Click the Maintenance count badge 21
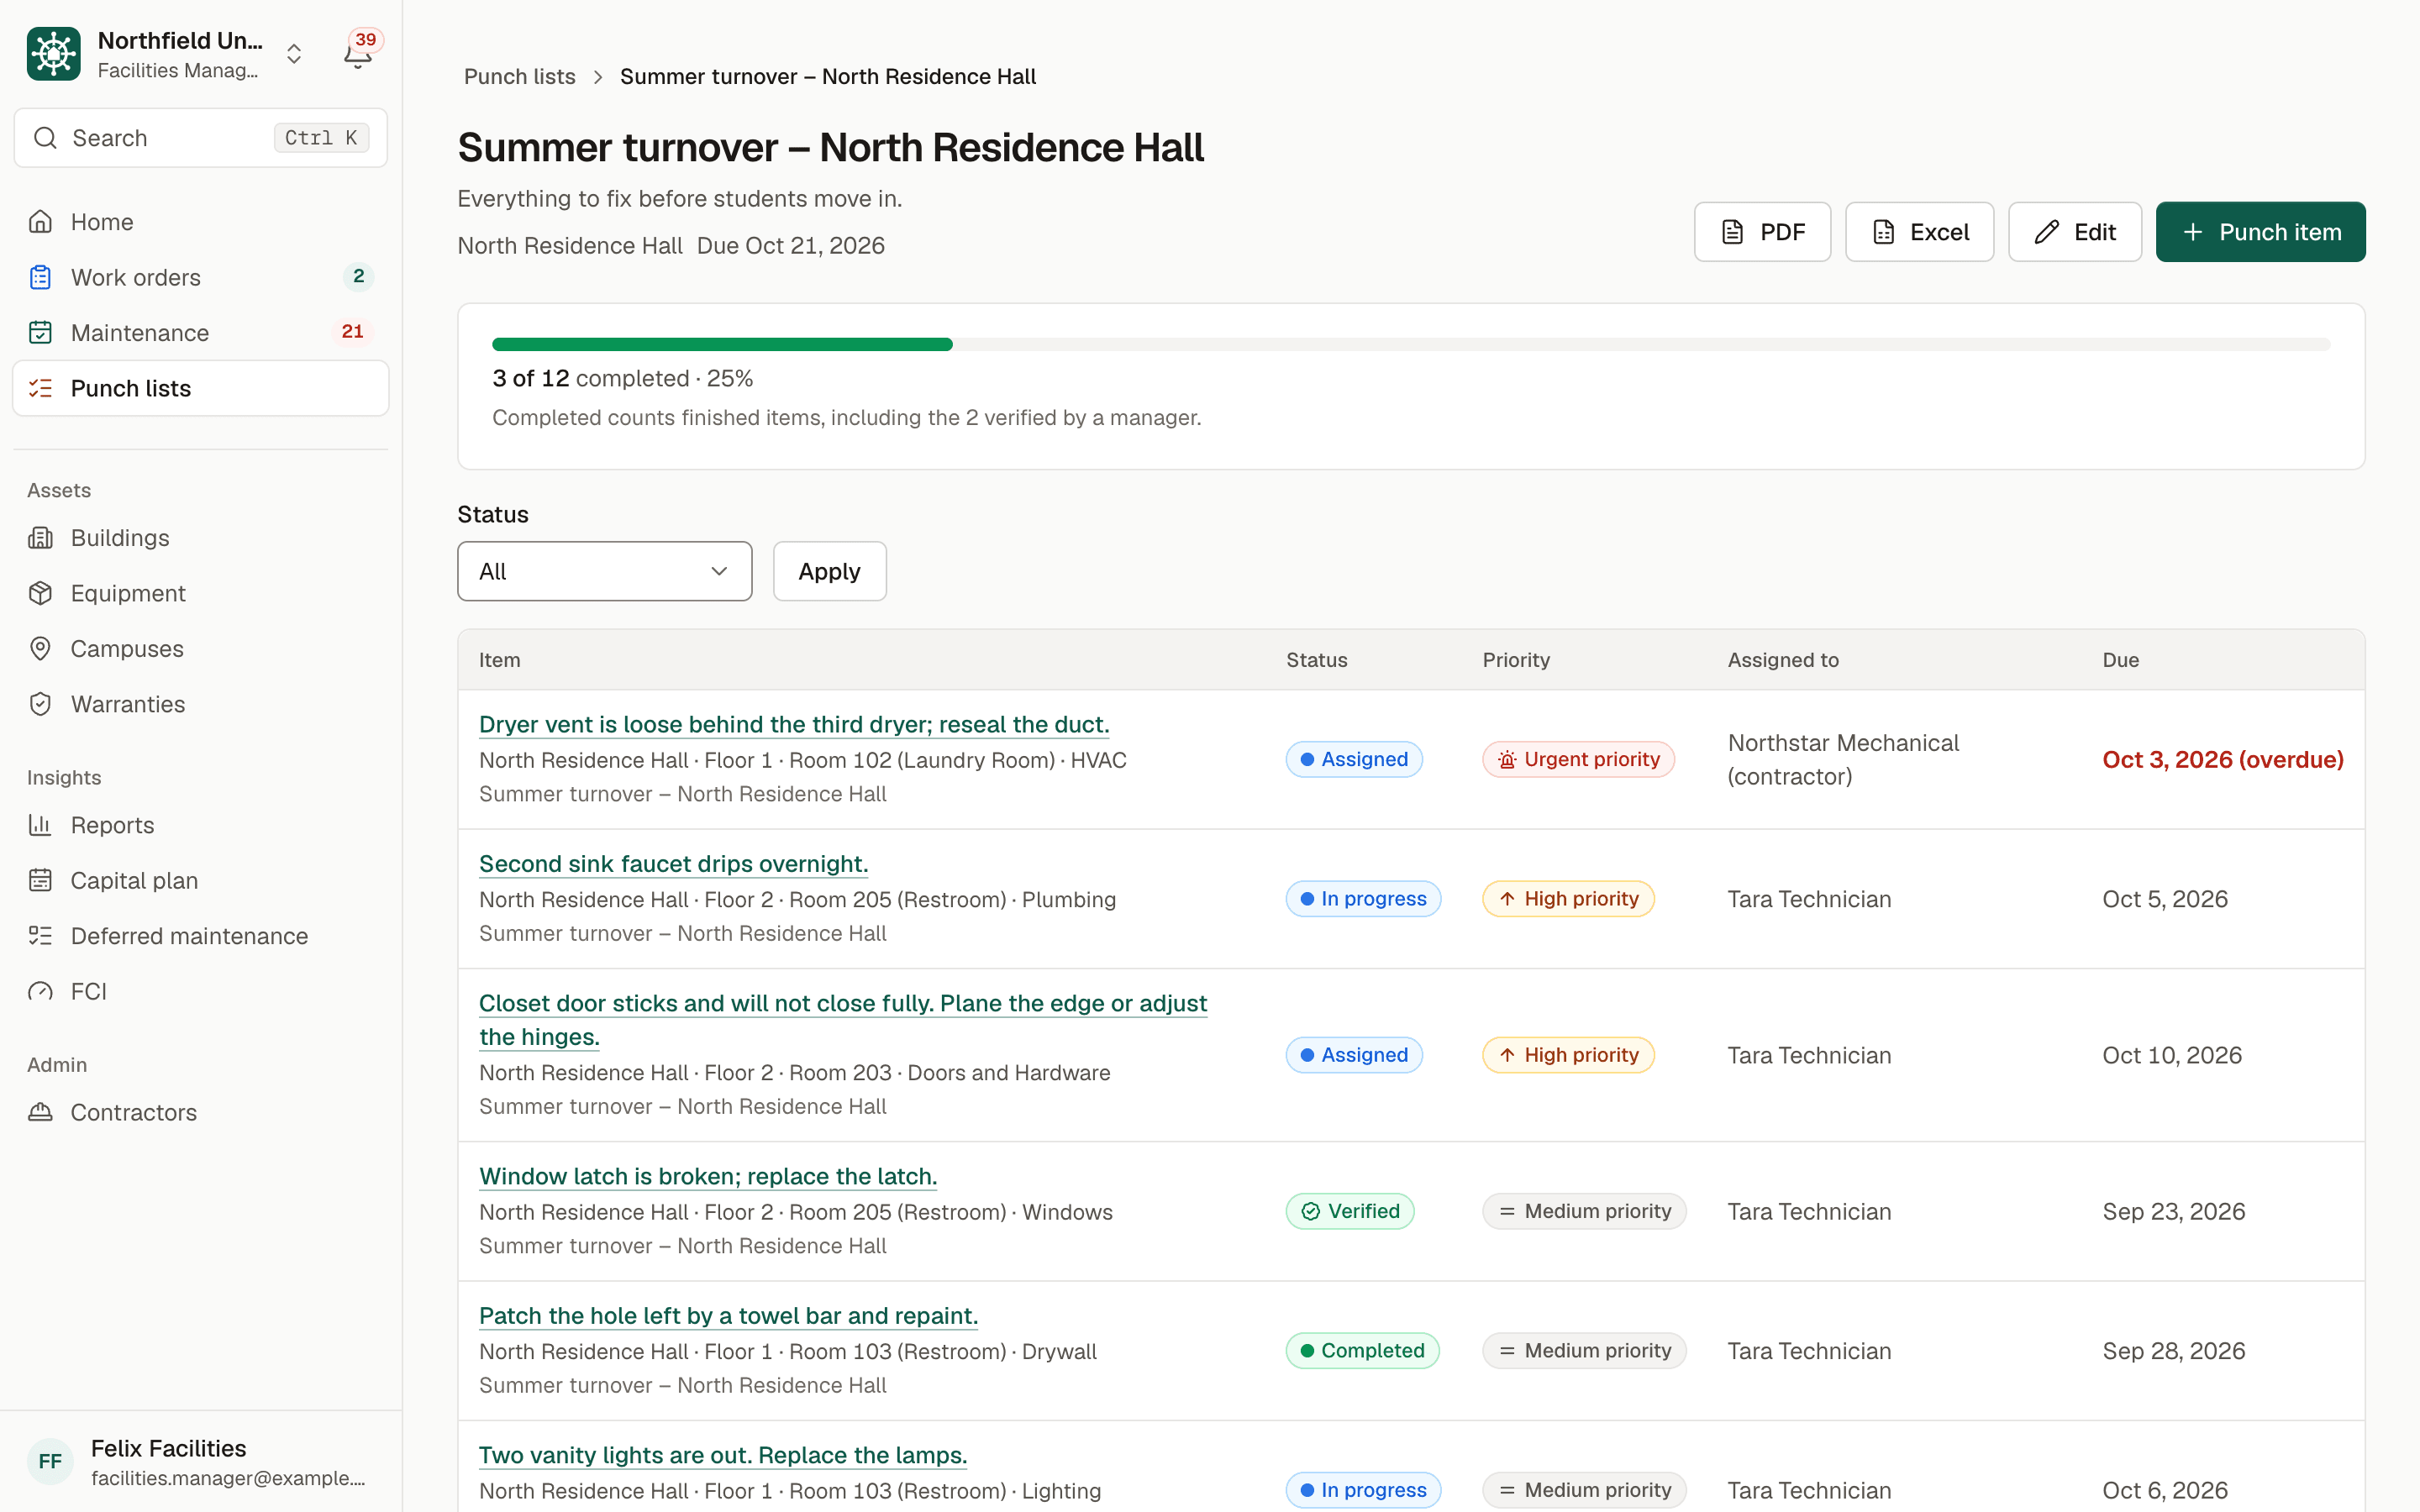The width and height of the screenshot is (2420, 1512). (352, 332)
